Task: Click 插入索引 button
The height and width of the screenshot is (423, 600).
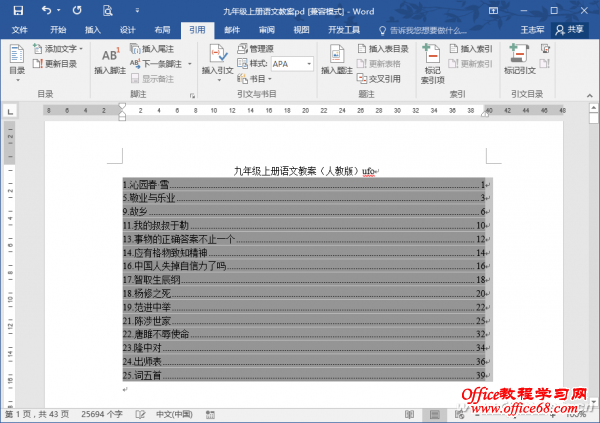Action: 471,49
